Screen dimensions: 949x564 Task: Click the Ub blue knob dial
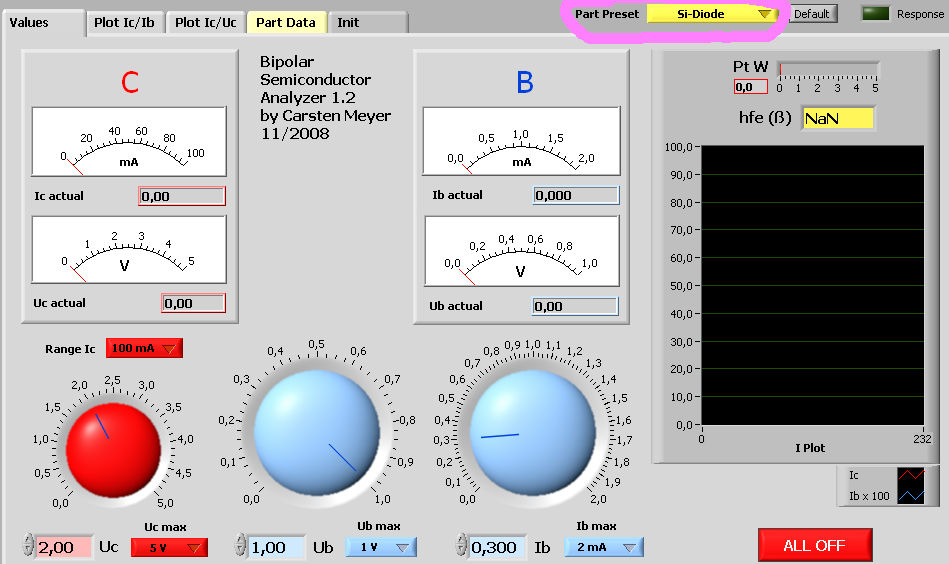317,431
